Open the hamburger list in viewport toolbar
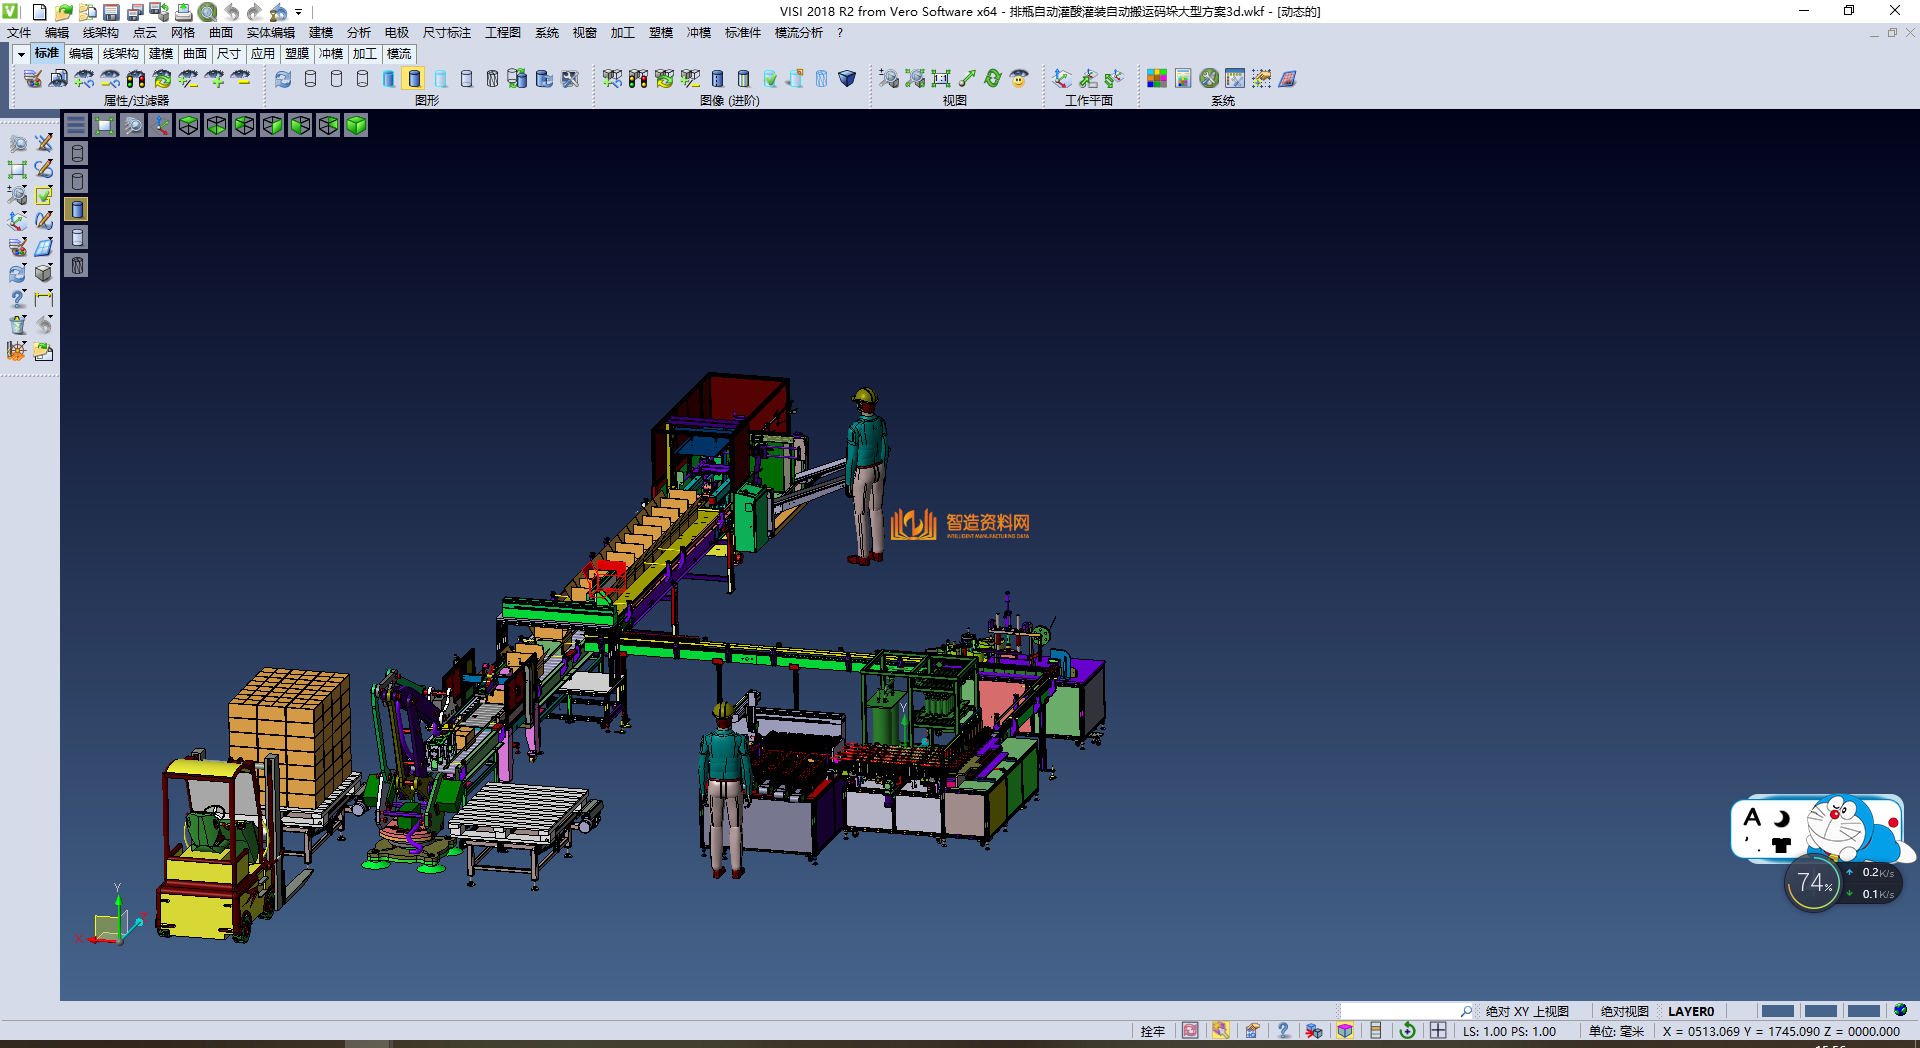The image size is (1920, 1048). [76, 125]
